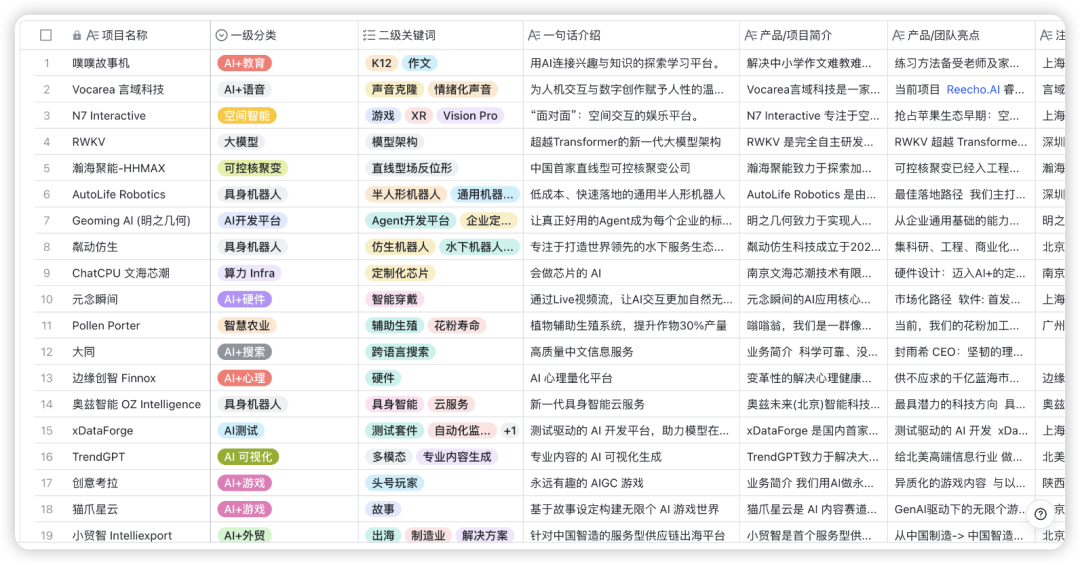This screenshot has height=564, width=1080.
Task: Click the 头号玩家 keyword tag
Action: [x=395, y=483]
